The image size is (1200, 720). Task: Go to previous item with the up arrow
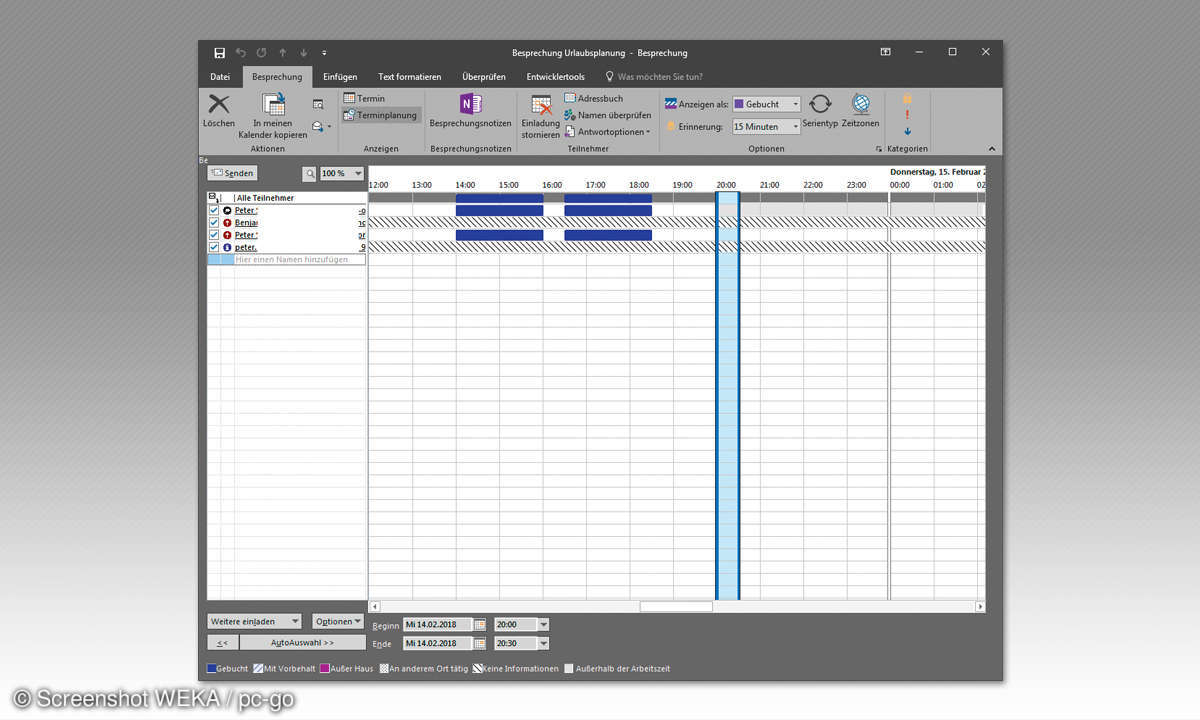coord(283,53)
